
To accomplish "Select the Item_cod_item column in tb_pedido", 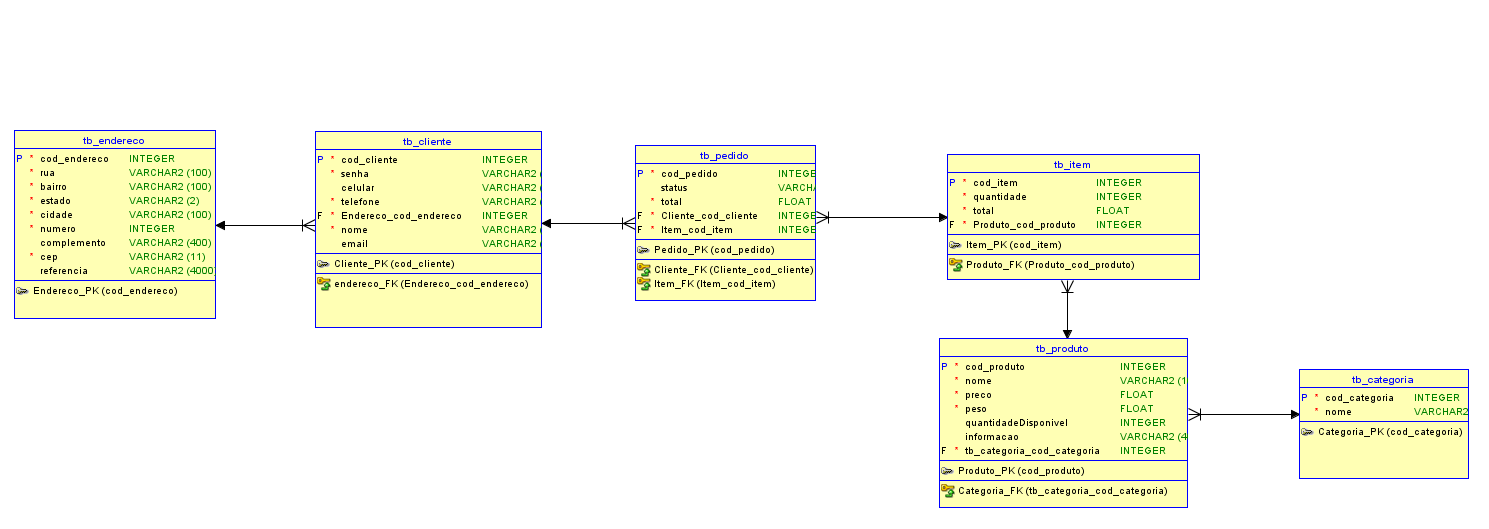I will (x=725, y=229).
